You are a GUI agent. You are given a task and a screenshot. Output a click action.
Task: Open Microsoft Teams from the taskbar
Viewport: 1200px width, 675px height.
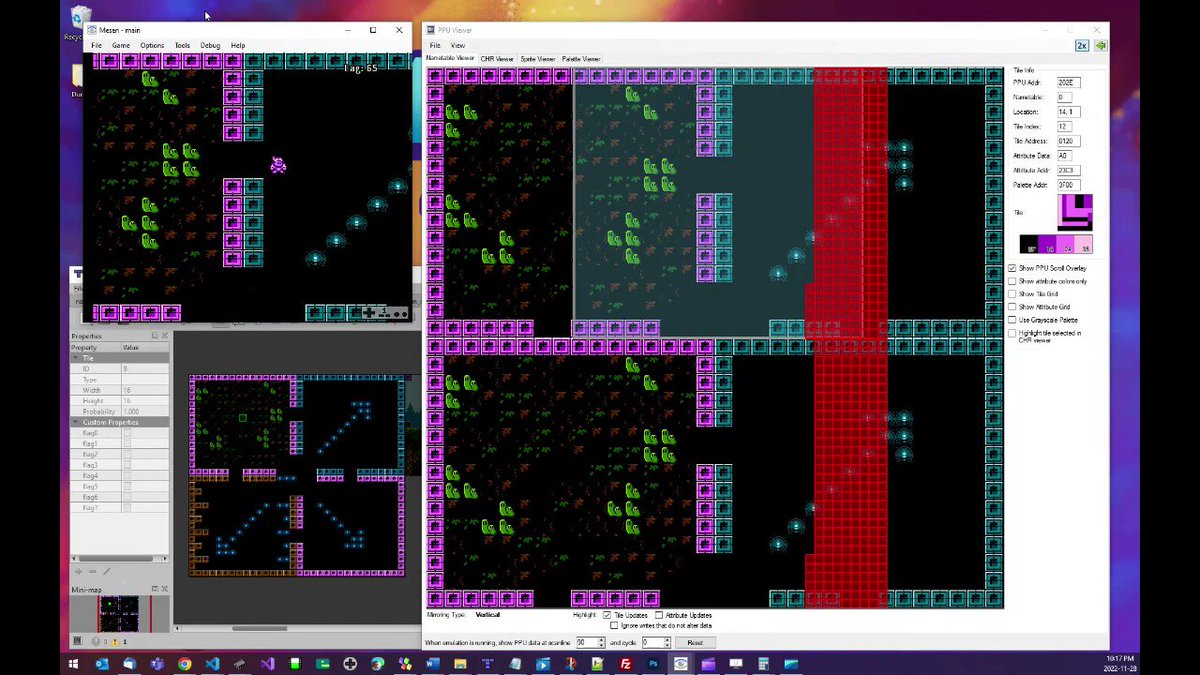pyautogui.click(x=156, y=663)
